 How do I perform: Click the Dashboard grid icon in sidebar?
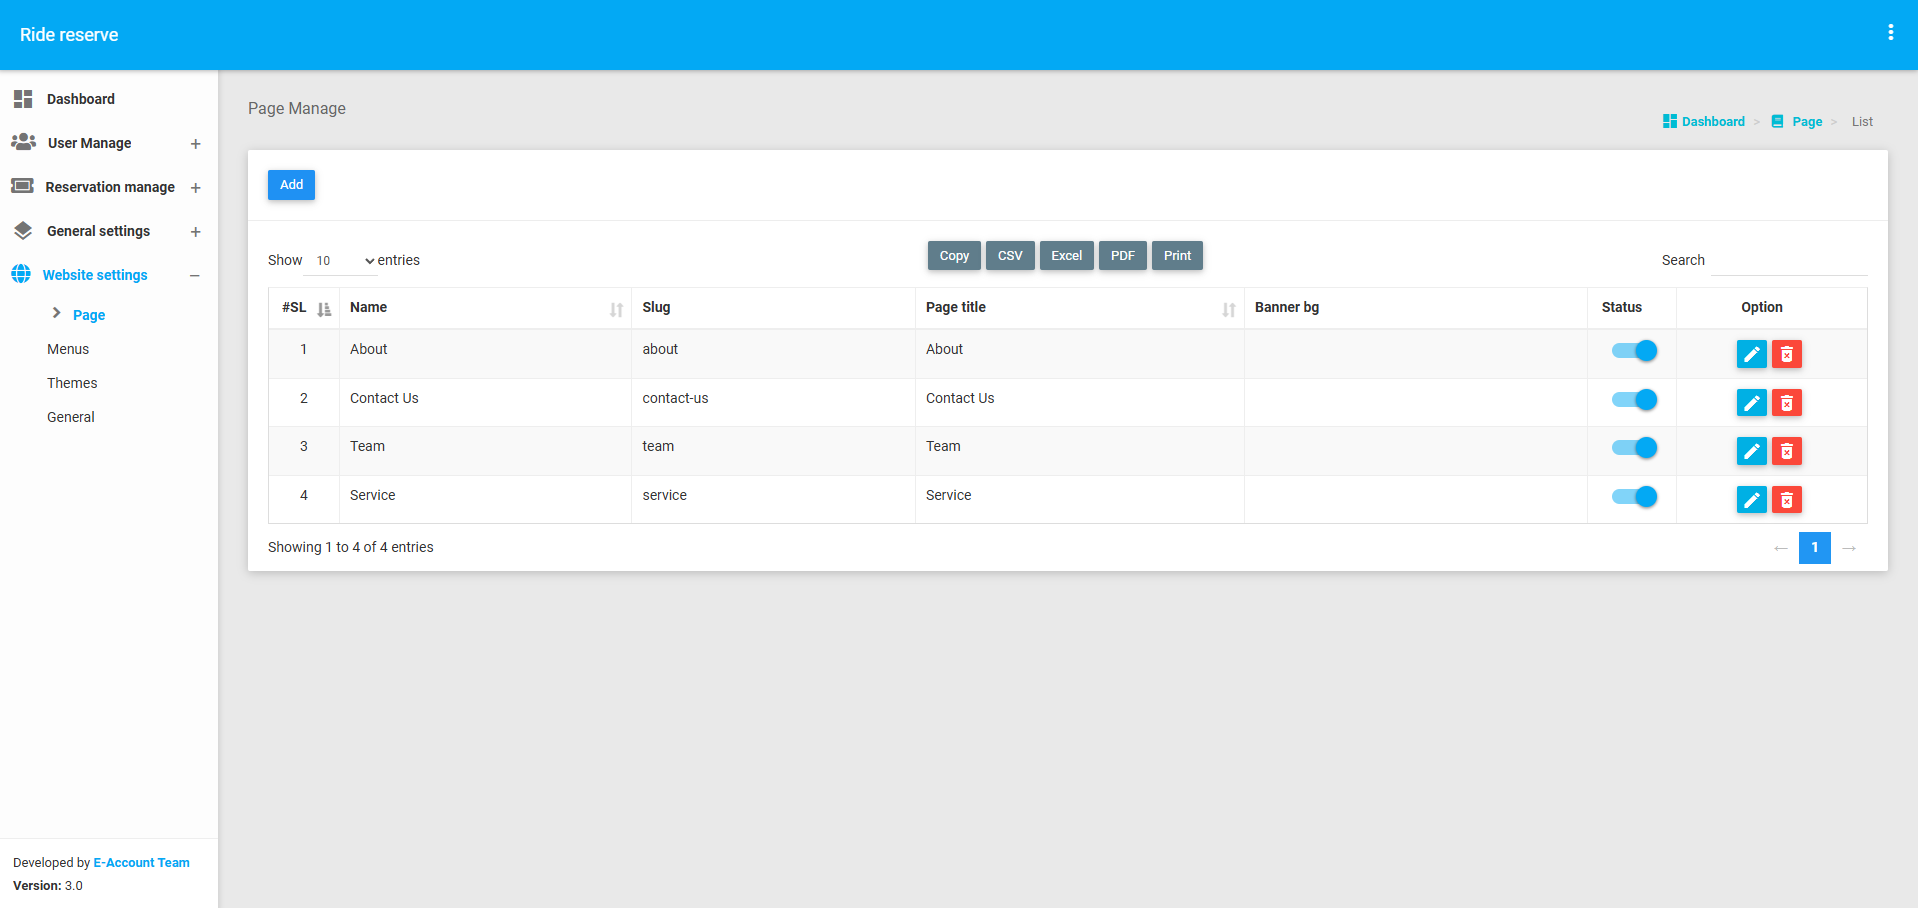coord(23,99)
